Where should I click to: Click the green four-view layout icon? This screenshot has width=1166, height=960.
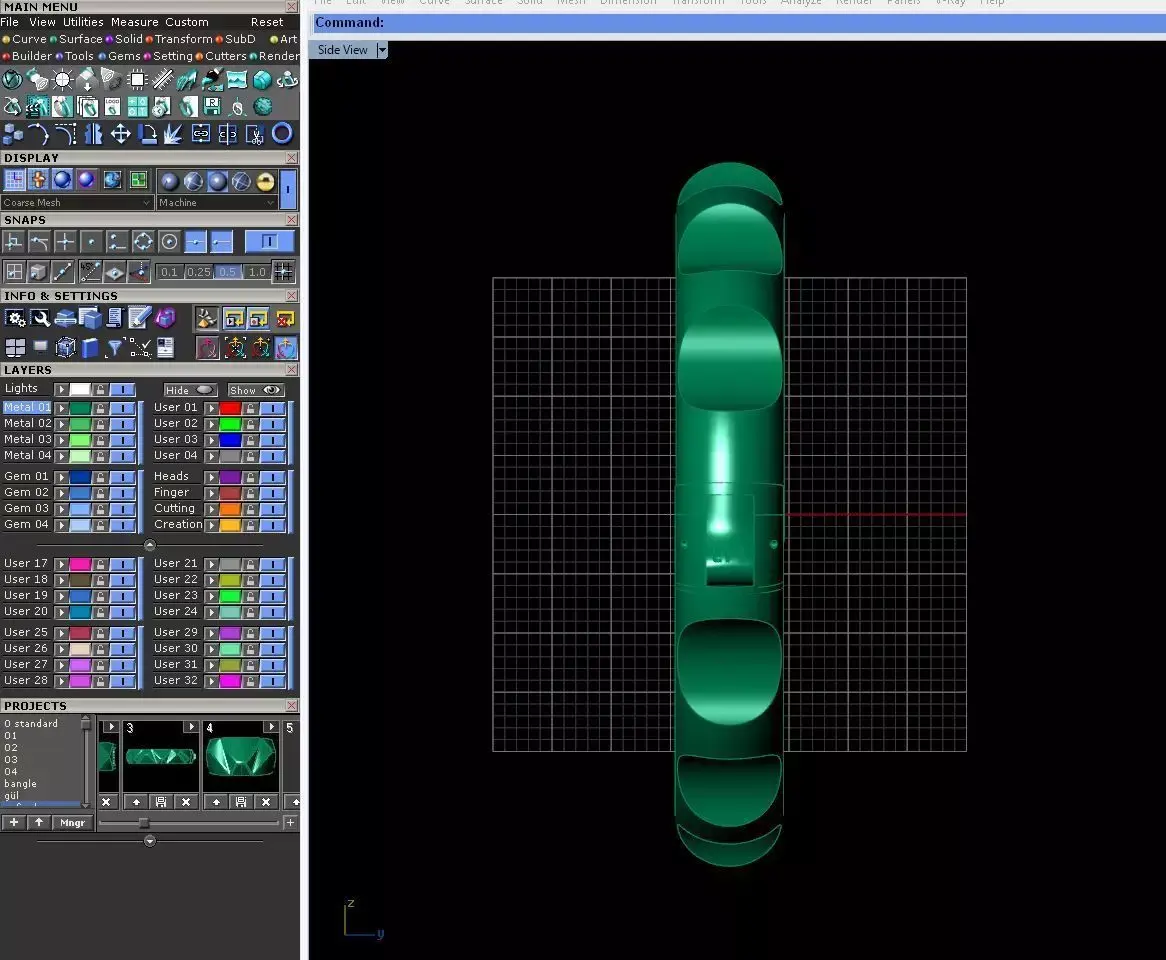(138, 180)
